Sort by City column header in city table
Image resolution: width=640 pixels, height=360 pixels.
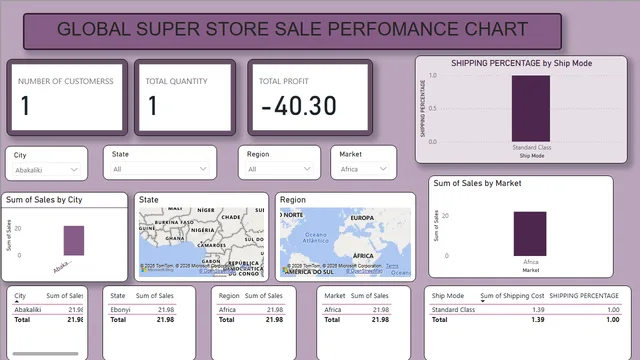pyautogui.click(x=20, y=296)
